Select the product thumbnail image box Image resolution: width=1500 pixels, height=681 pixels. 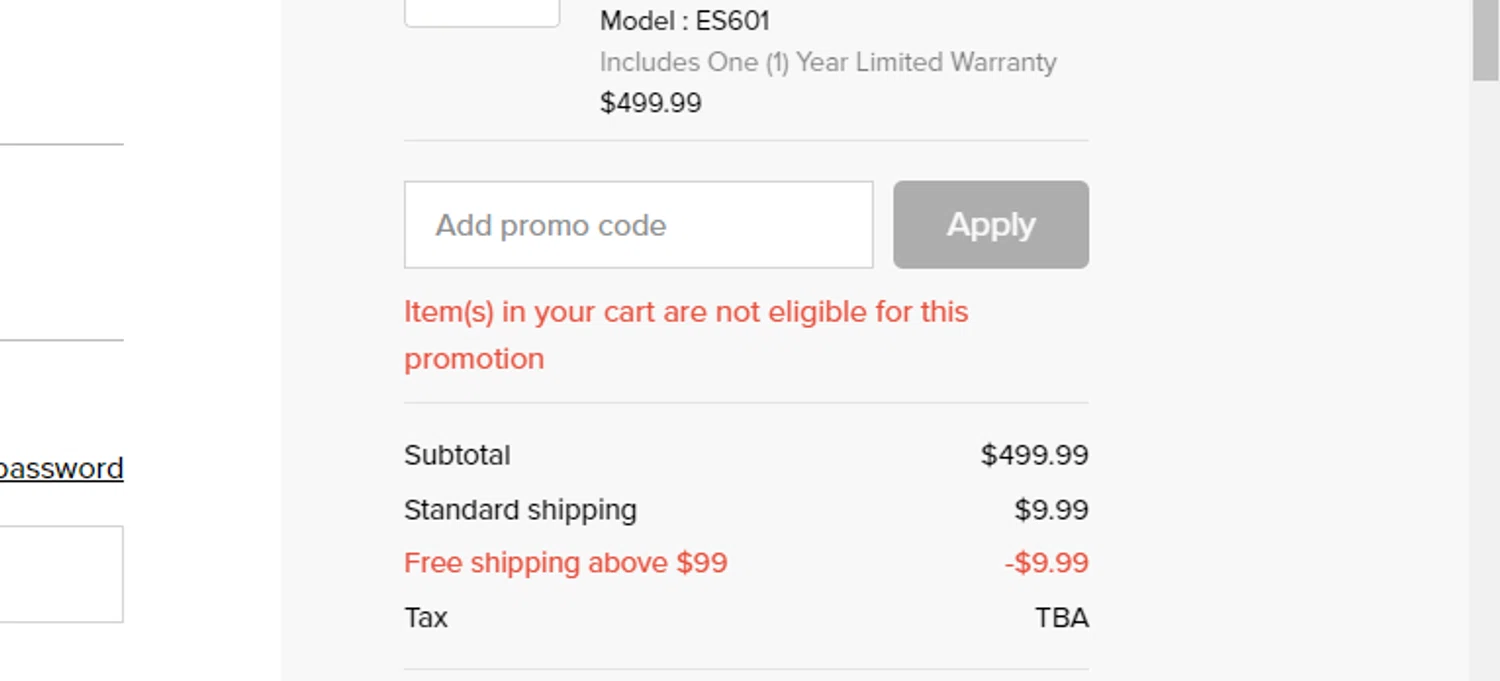pyautogui.click(x=482, y=13)
